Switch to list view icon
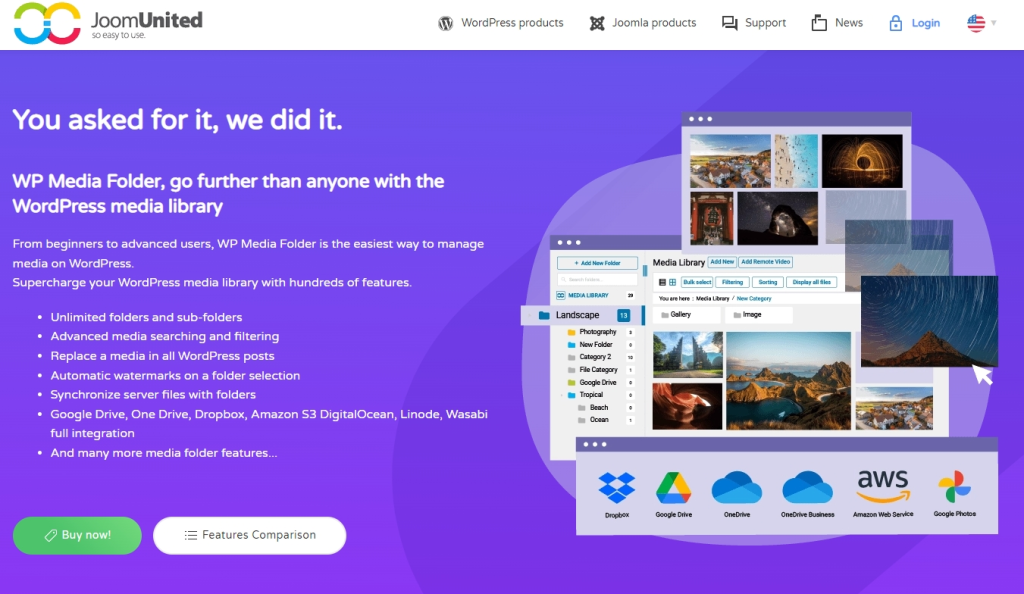This screenshot has height=594, width=1024. point(662,283)
